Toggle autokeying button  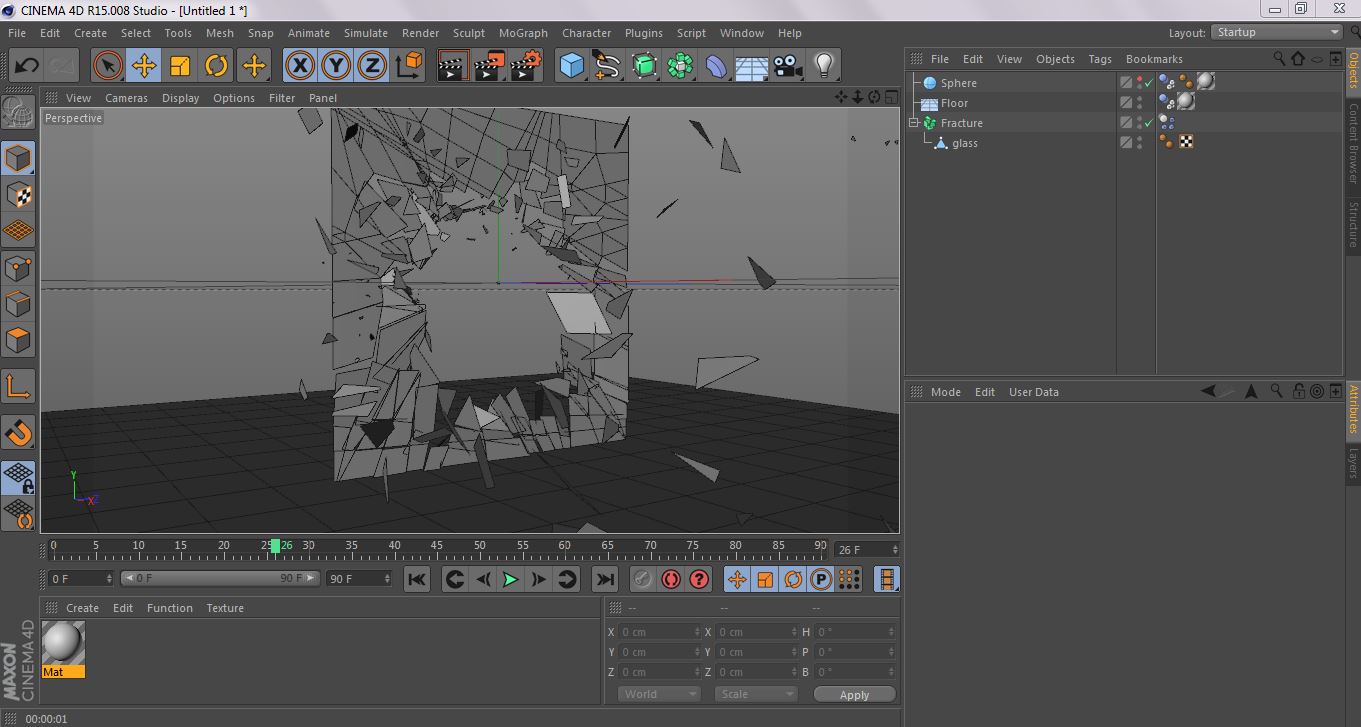point(671,579)
